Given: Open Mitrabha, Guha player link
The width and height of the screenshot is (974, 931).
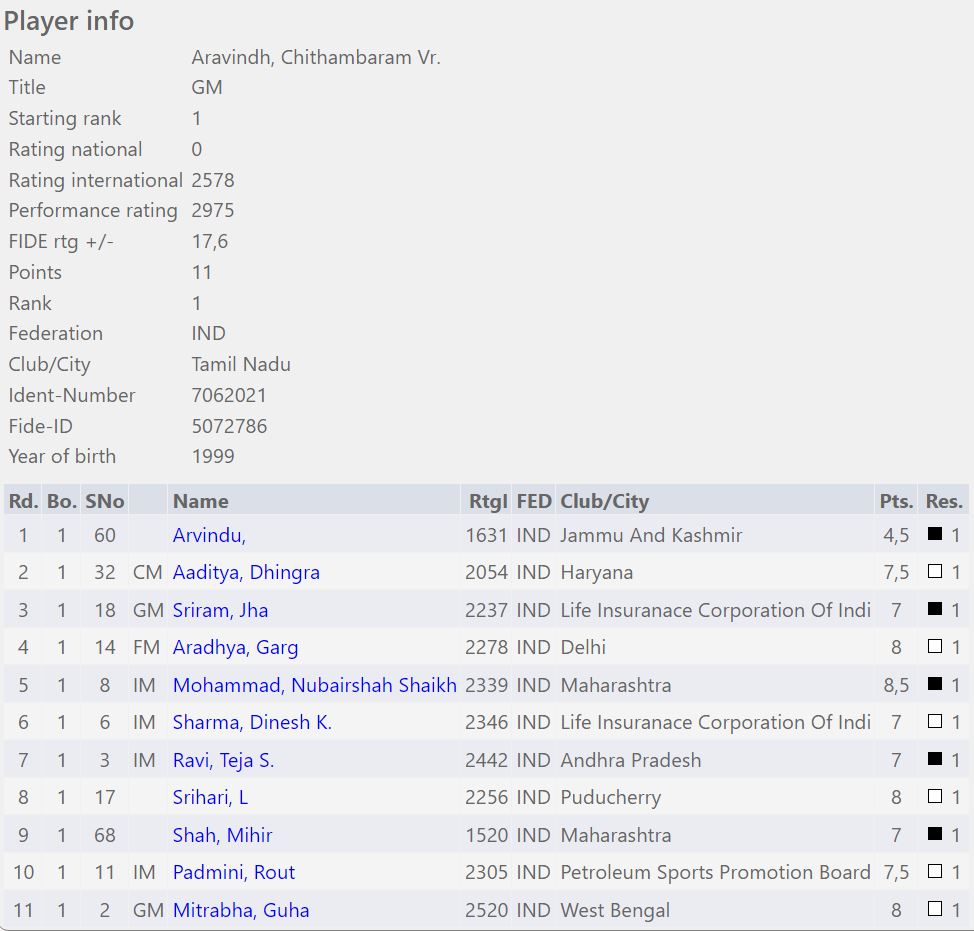Looking at the screenshot, I should pos(241,911).
